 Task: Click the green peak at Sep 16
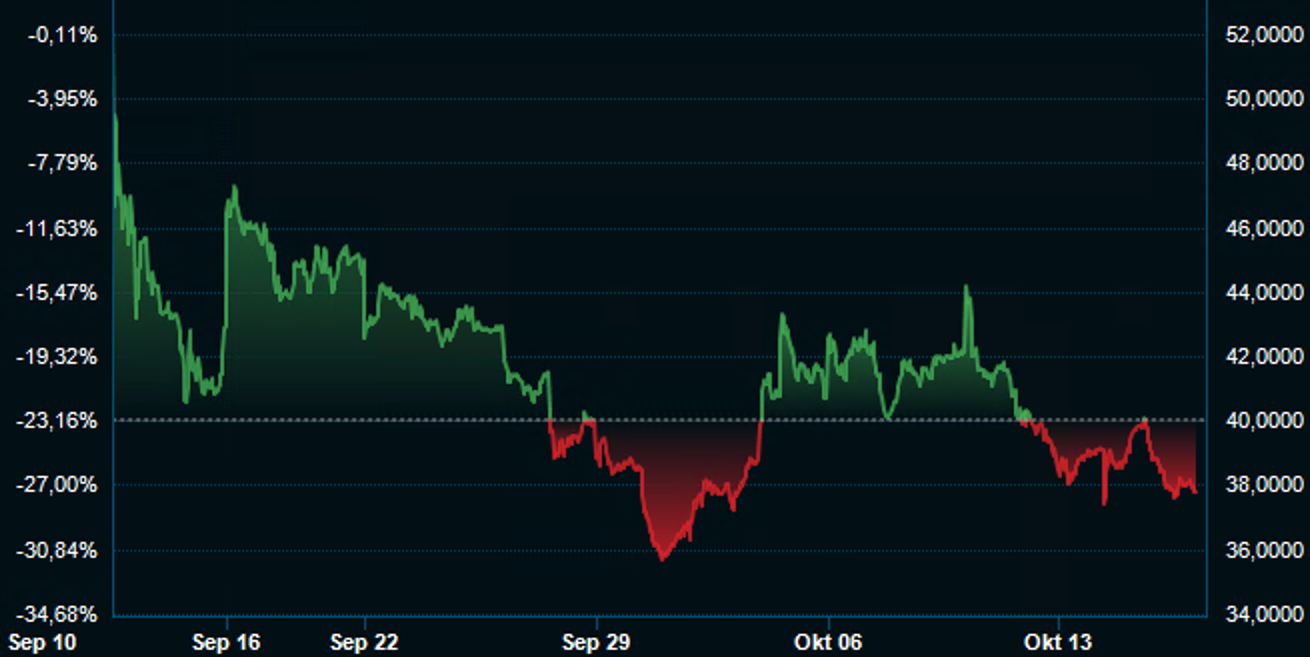click(x=234, y=188)
